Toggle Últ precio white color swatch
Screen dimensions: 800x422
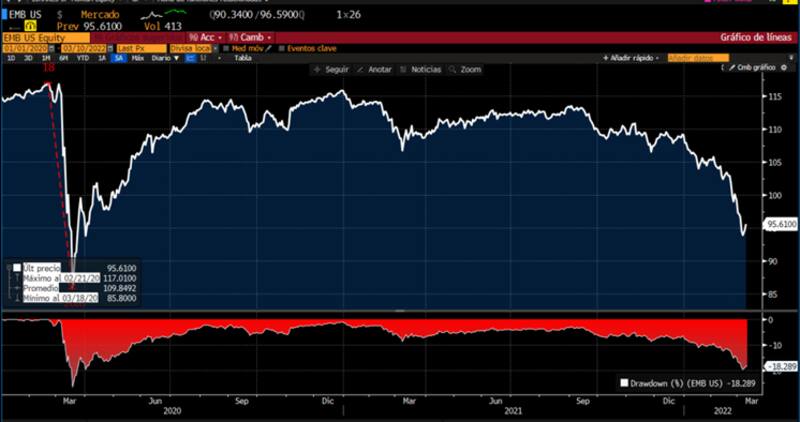(x=17, y=268)
